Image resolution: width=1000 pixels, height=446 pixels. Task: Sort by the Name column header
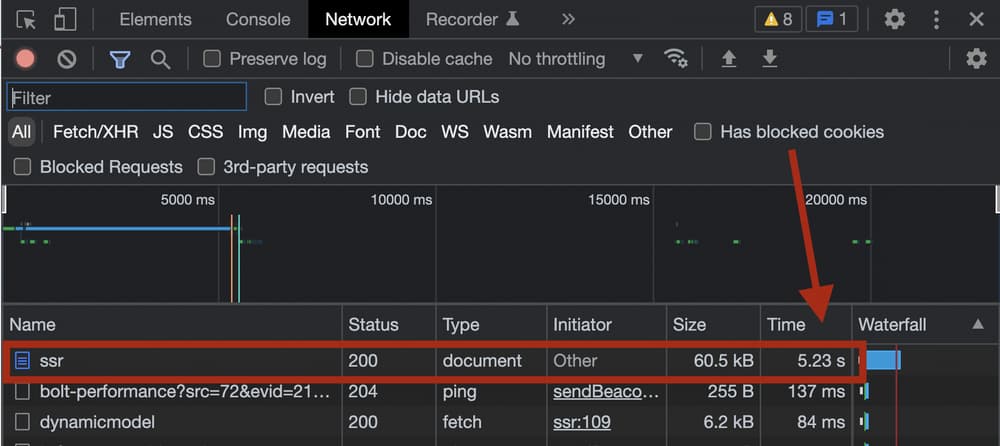point(172,325)
